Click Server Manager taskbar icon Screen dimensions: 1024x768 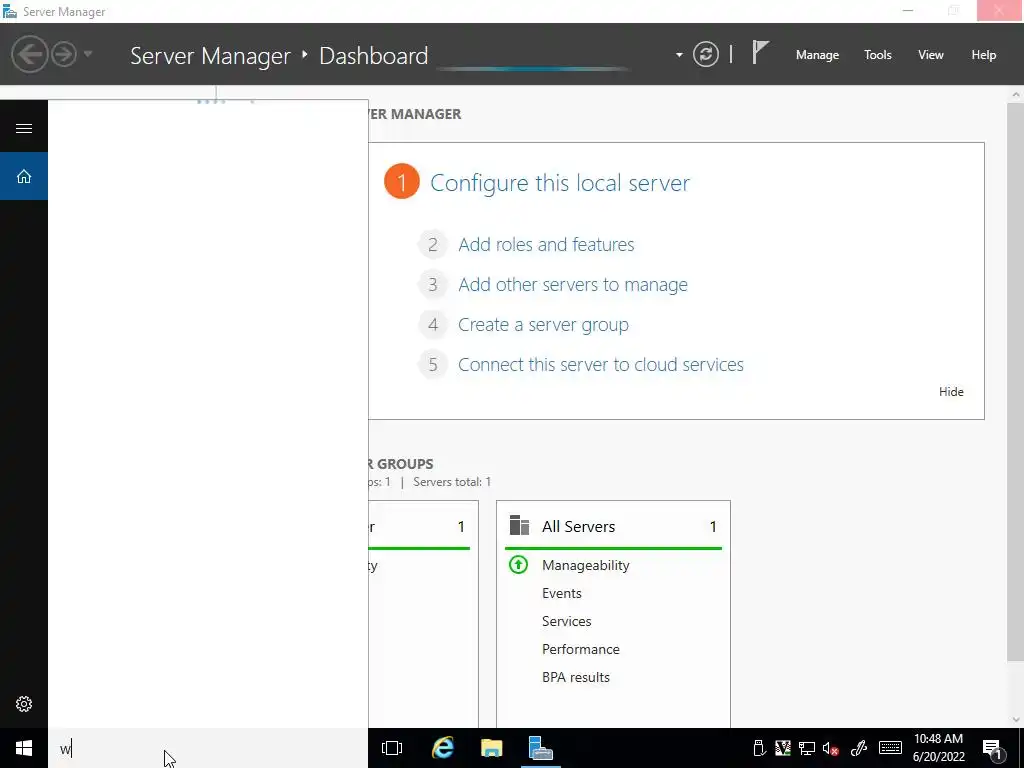point(540,748)
